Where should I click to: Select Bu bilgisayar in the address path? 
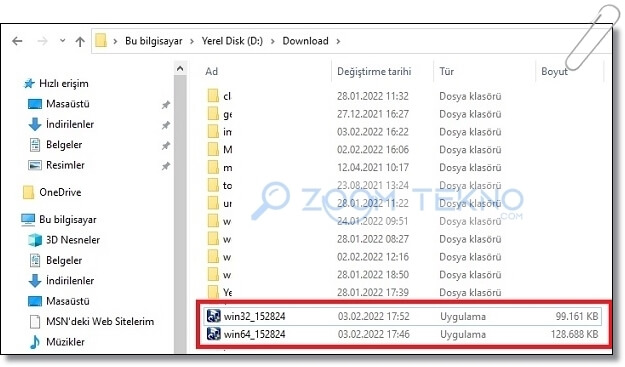point(153,41)
